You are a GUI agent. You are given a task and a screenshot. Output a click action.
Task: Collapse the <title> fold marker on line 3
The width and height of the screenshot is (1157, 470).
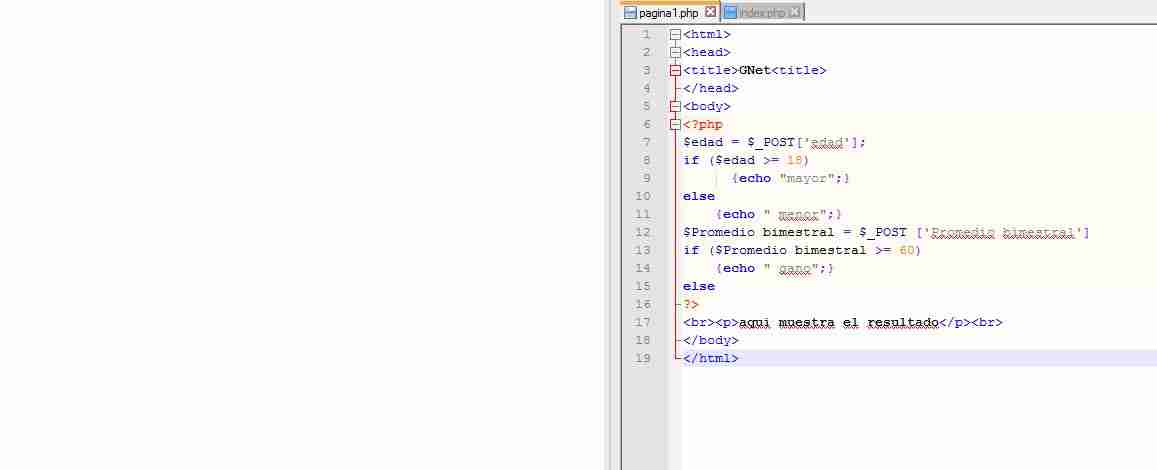tap(675, 71)
